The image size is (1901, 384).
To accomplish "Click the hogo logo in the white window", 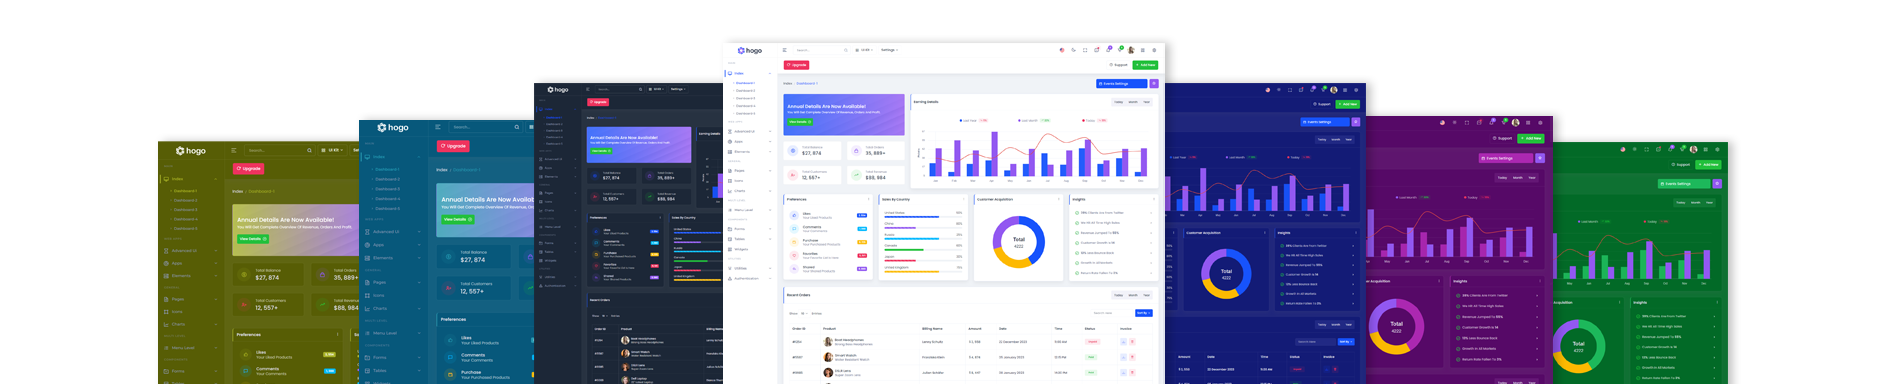I will coord(750,50).
